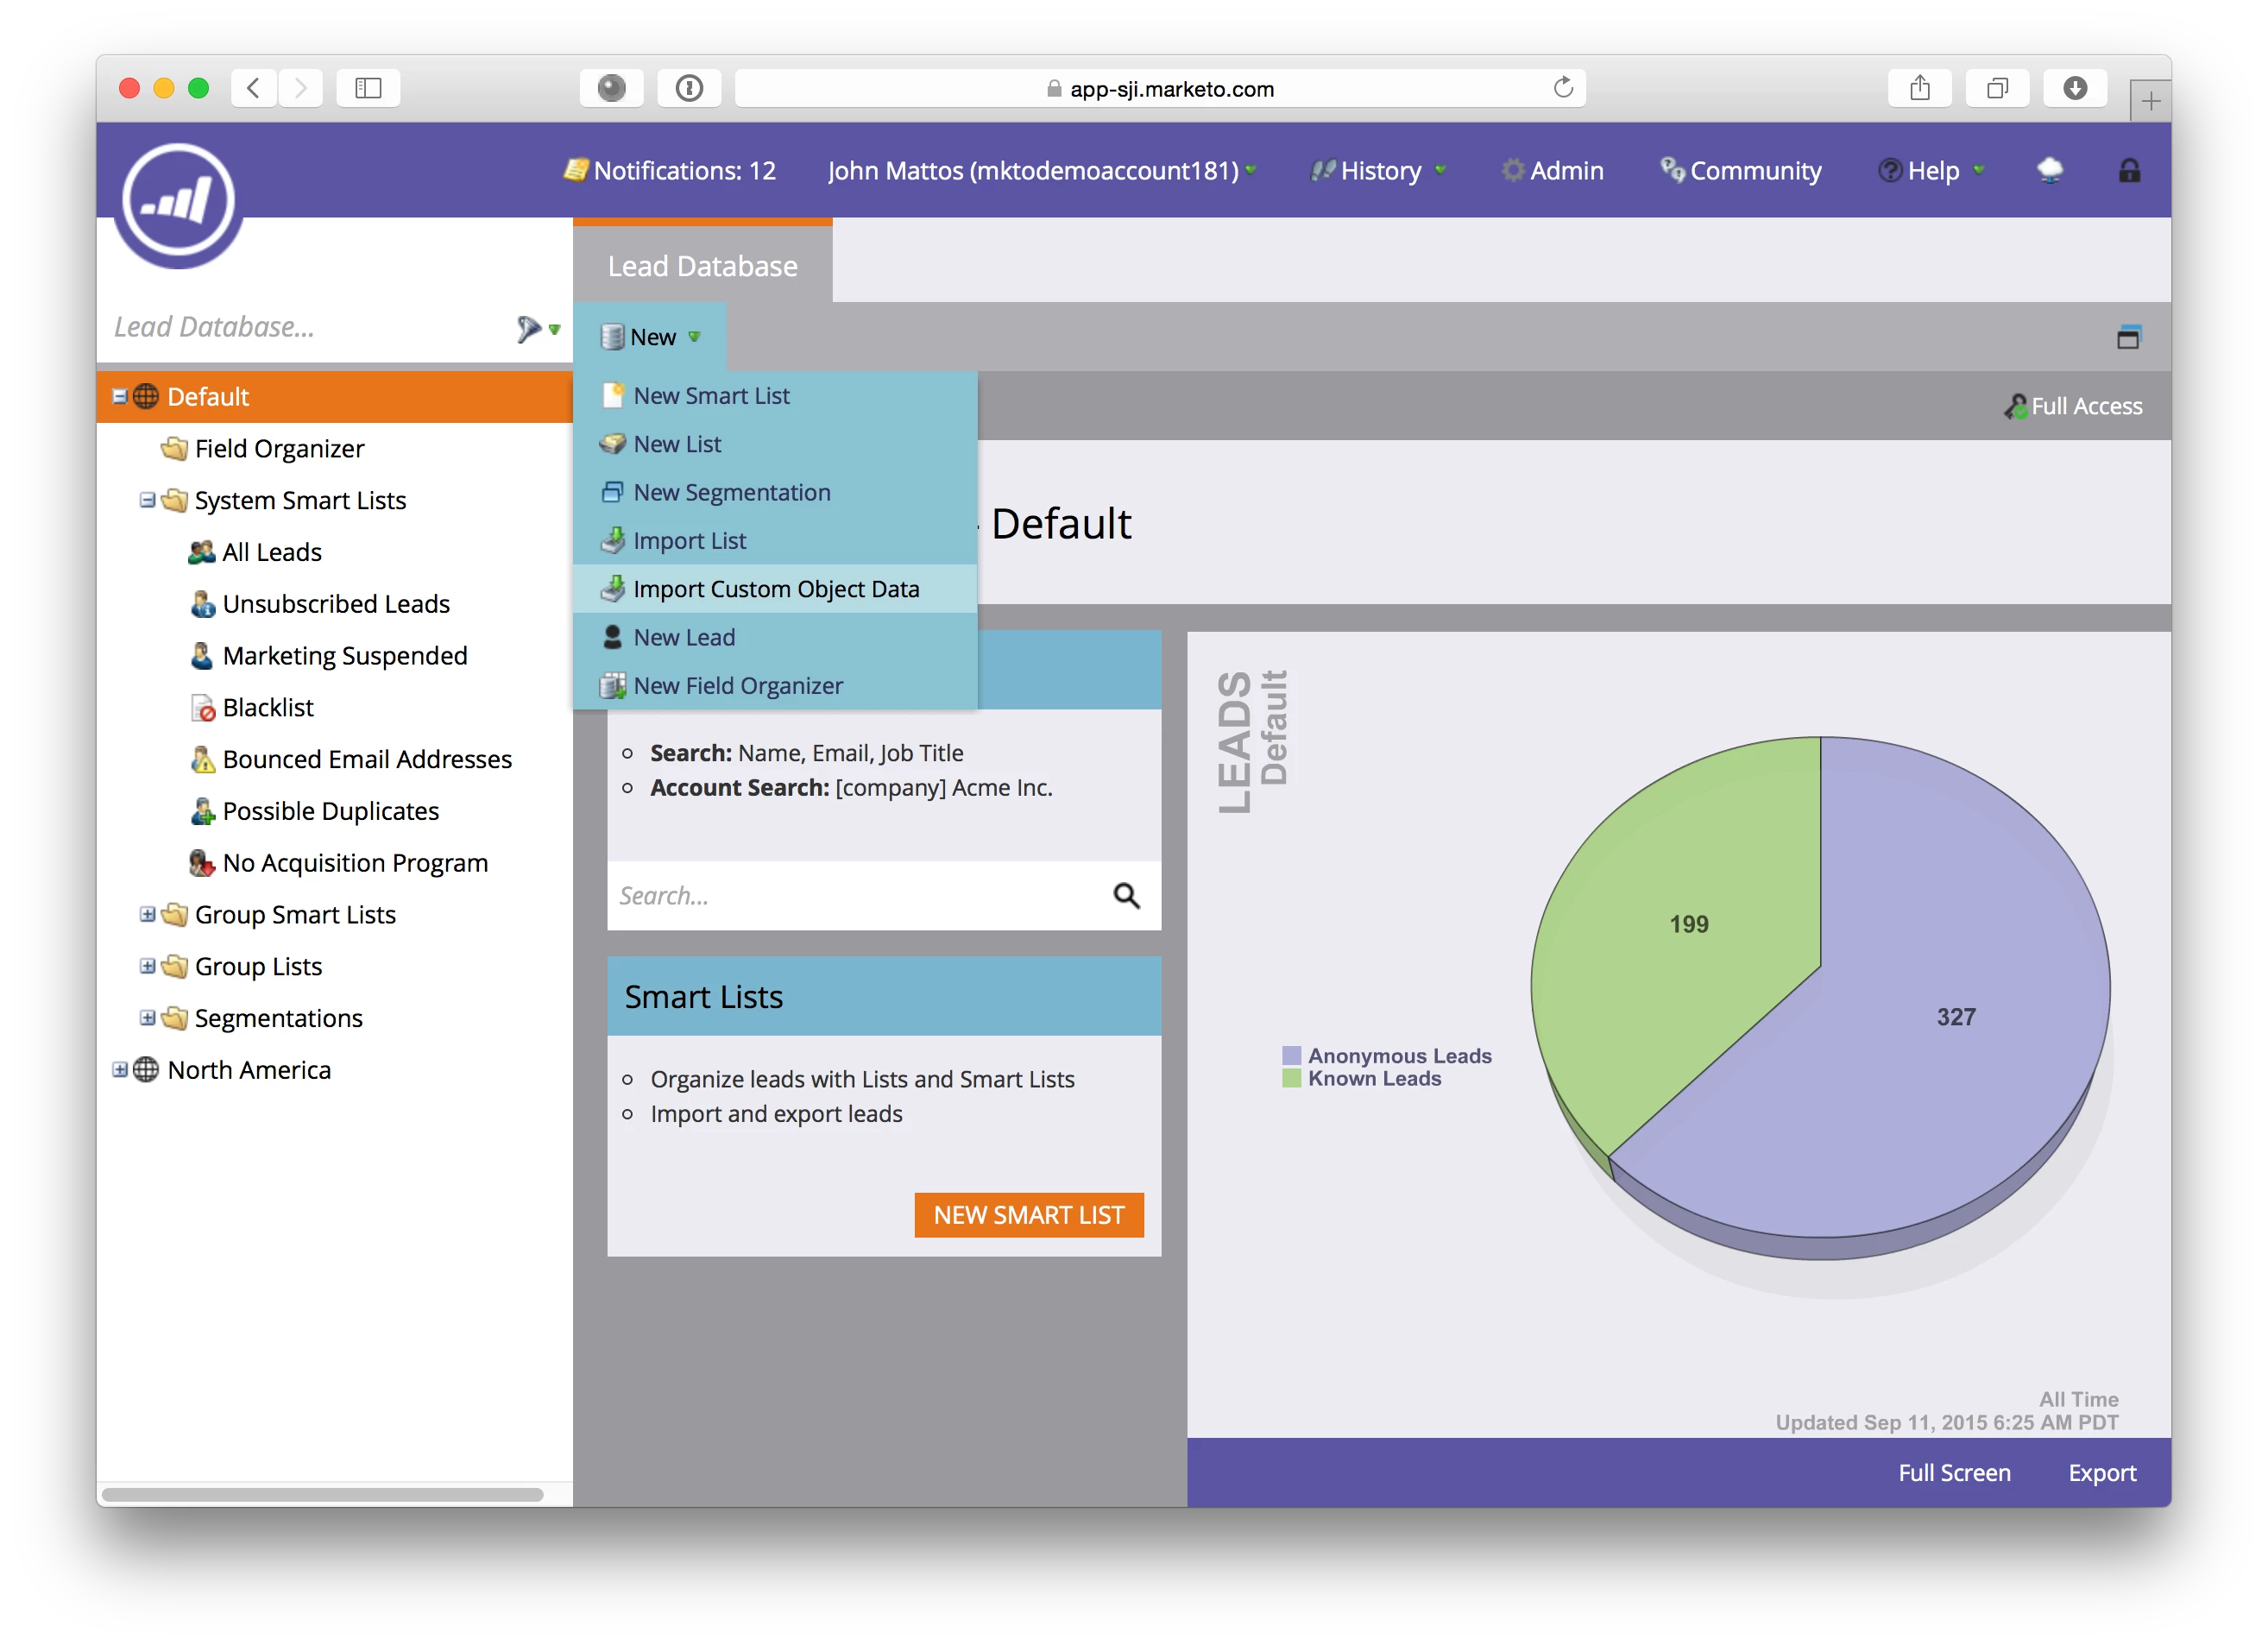
Task: Collapse the System Smart Lists folder
Action: coord(147,500)
